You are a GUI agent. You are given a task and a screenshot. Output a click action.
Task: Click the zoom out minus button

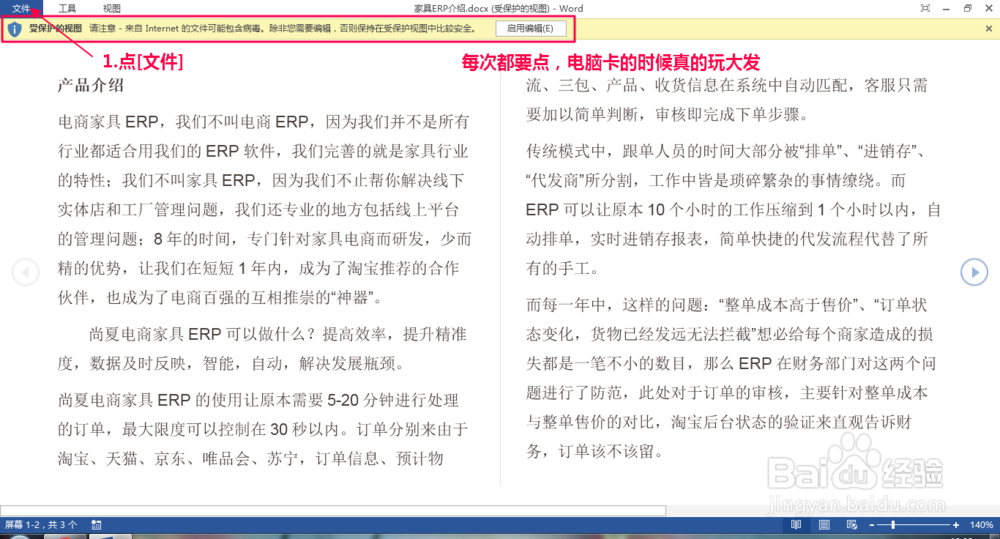872,525
